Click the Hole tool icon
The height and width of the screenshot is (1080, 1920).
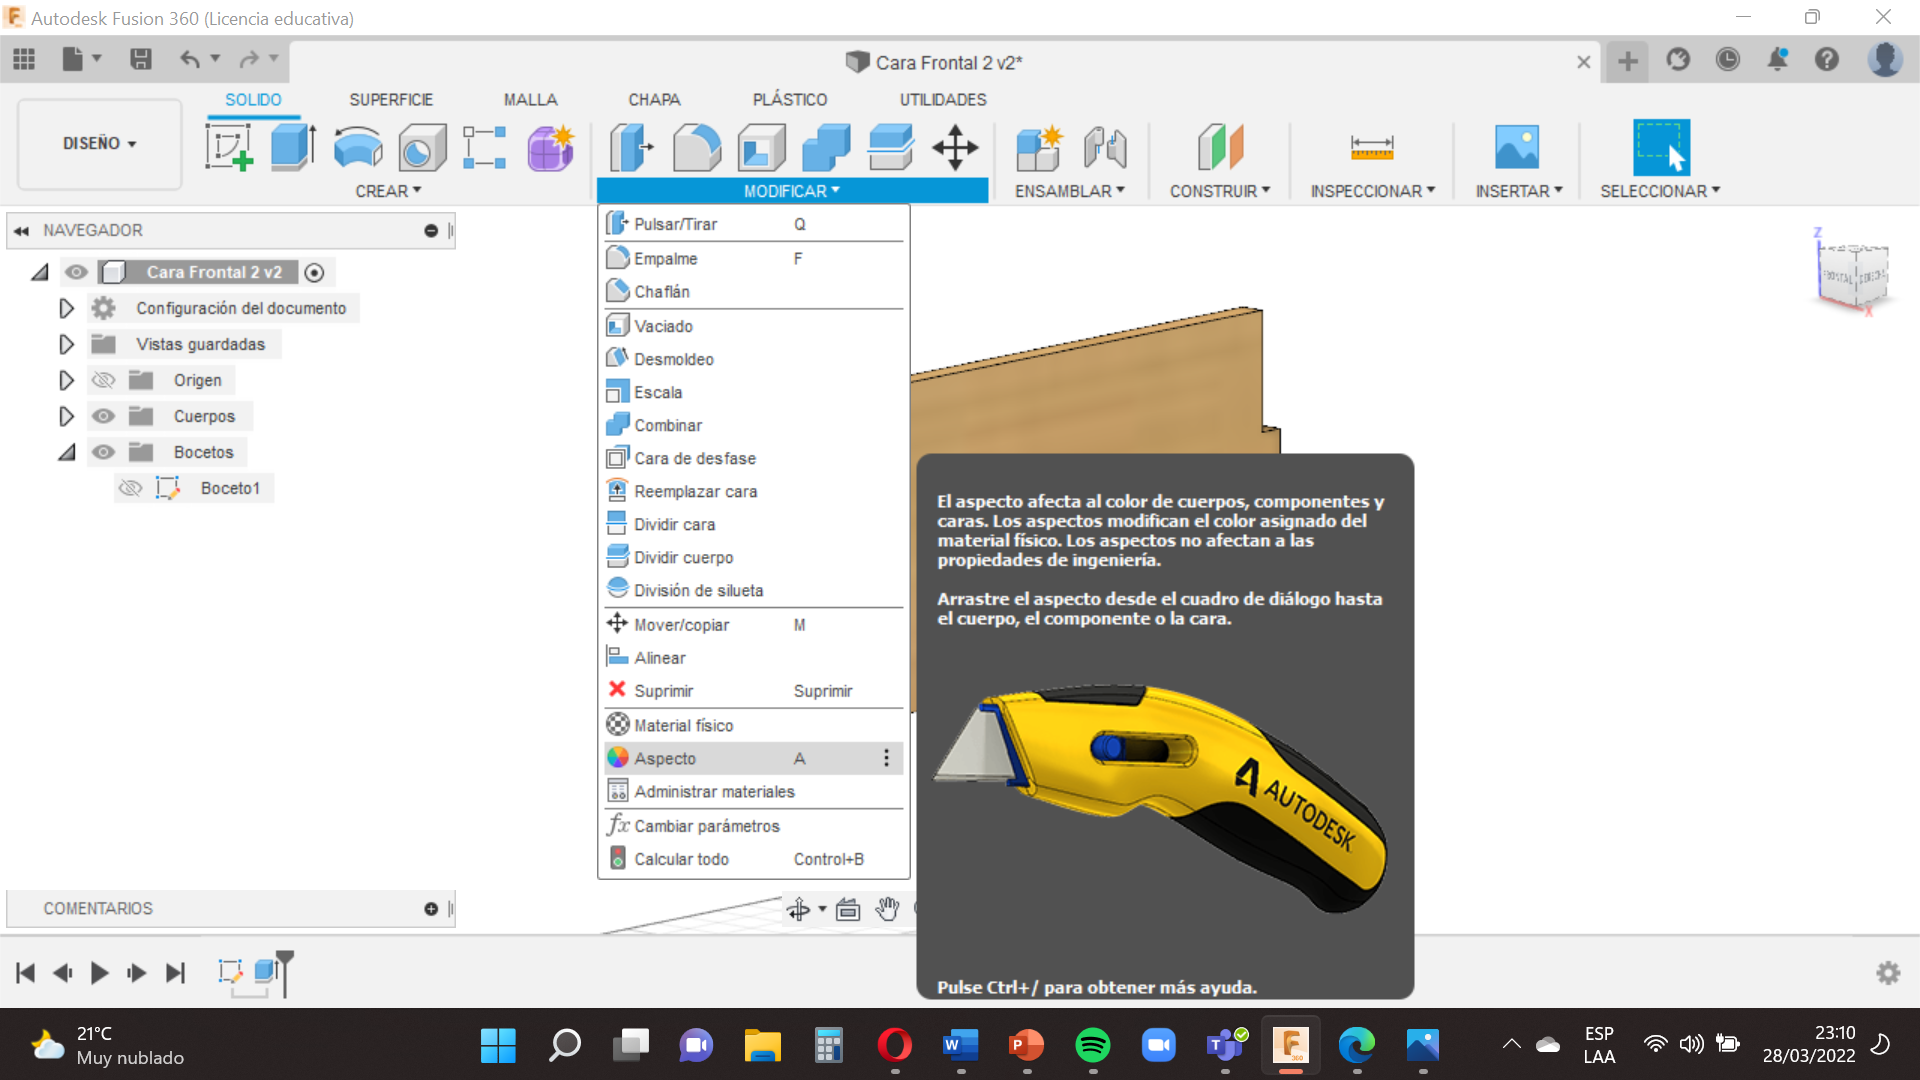(x=422, y=148)
